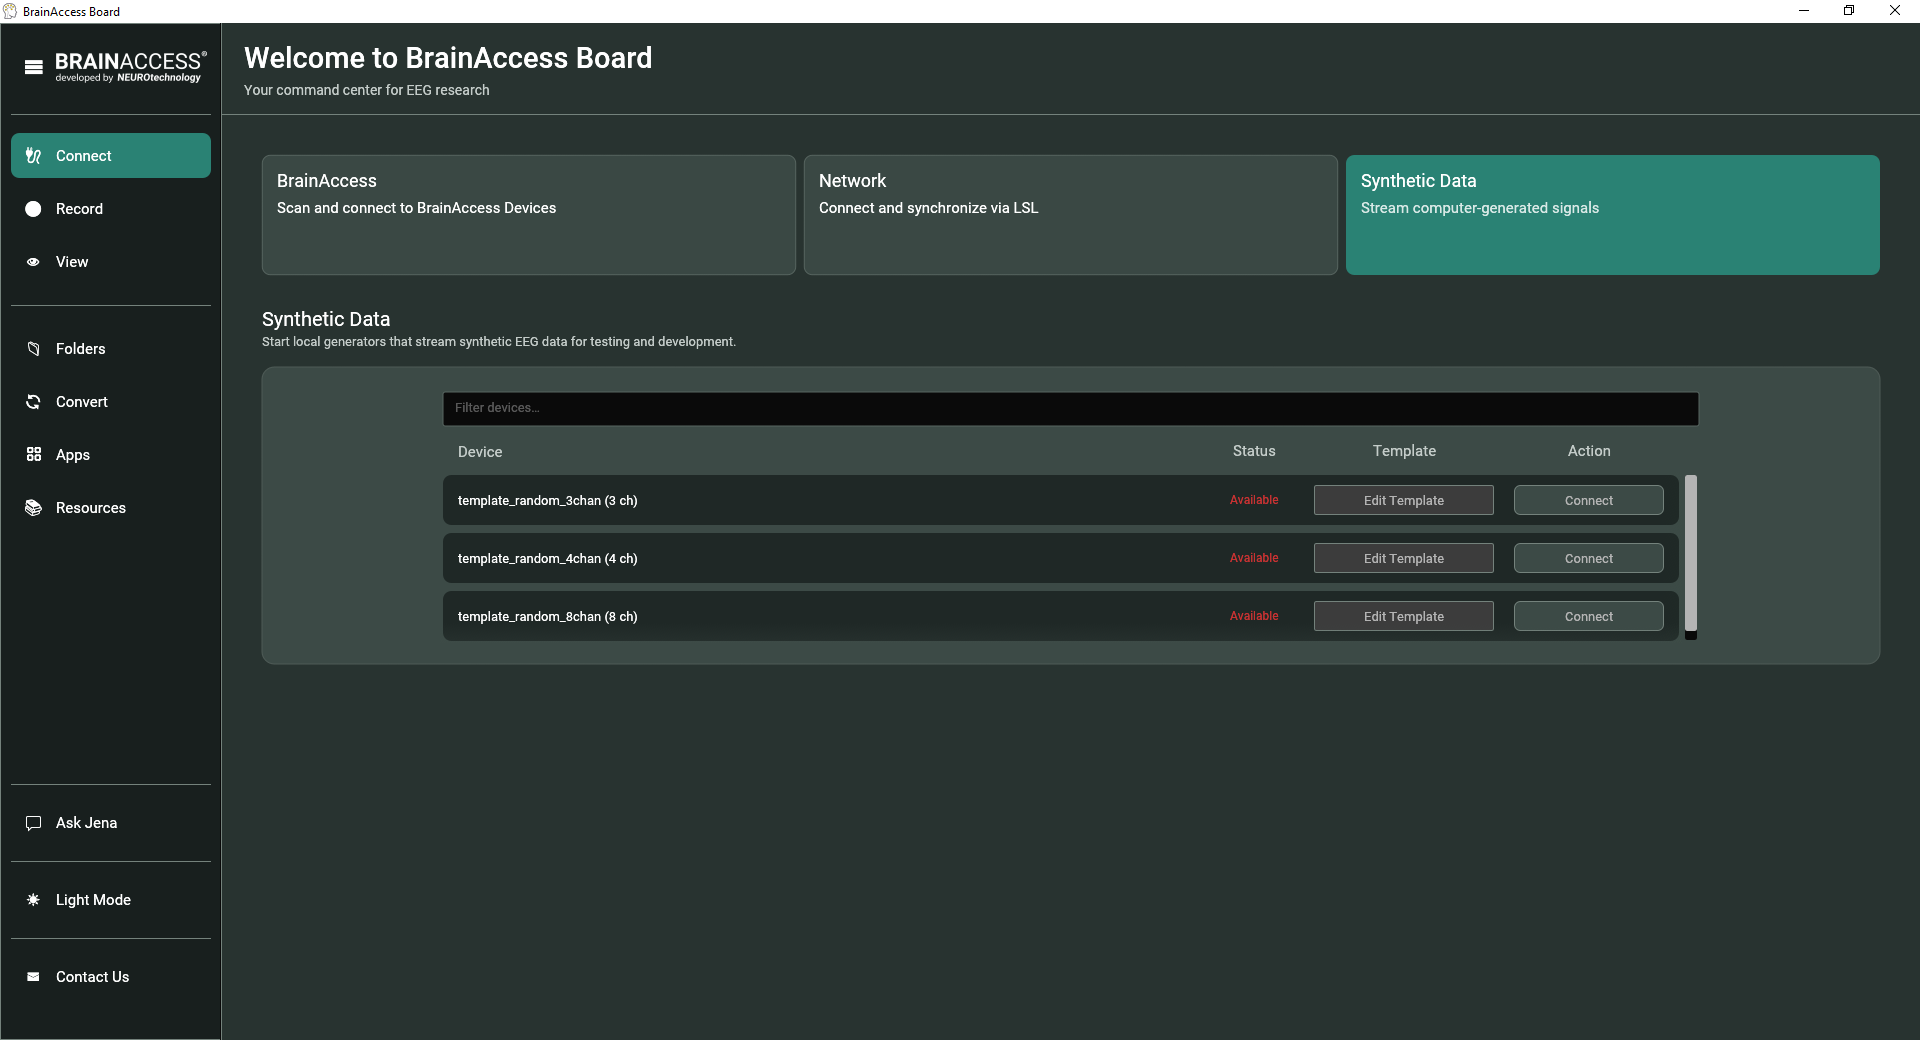The height and width of the screenshot is (1040, 1920).
Task: Open Contact Us
Action: click(111, 977)
